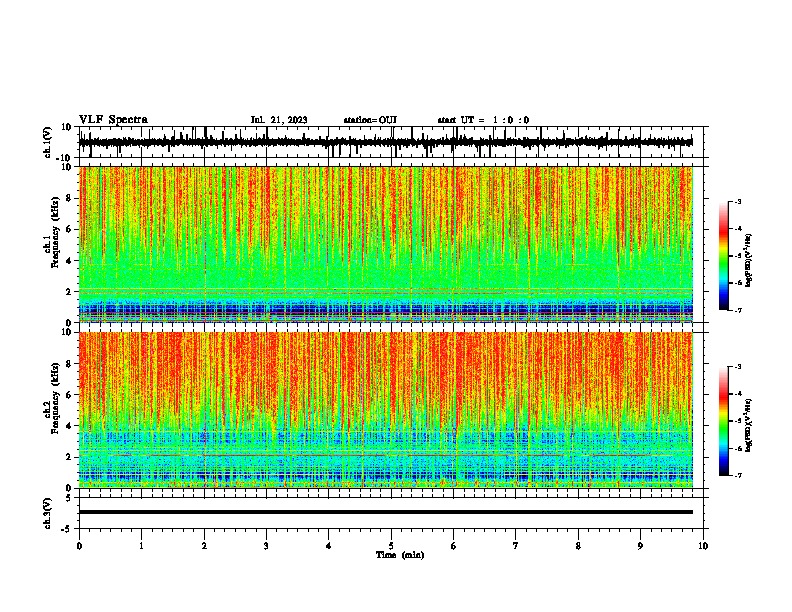Click the "station=OUJ" header text
The width and height of the screenshot is (792, 612).
click(x=370, y=120)
